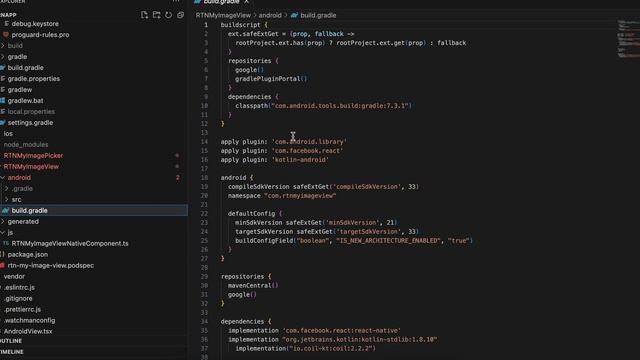Expand the vendor folder
Viewport: 640px width, 360px height.
pos(14,277)
